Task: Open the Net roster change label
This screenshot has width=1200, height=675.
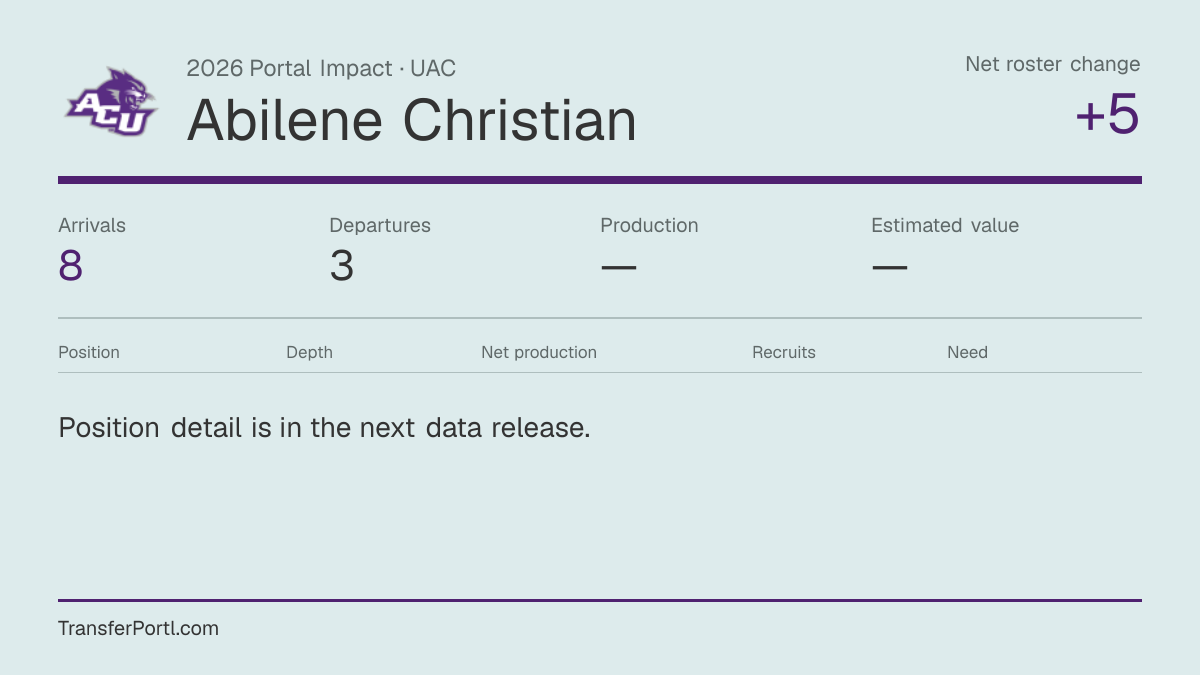Action: coord(1053,64)
